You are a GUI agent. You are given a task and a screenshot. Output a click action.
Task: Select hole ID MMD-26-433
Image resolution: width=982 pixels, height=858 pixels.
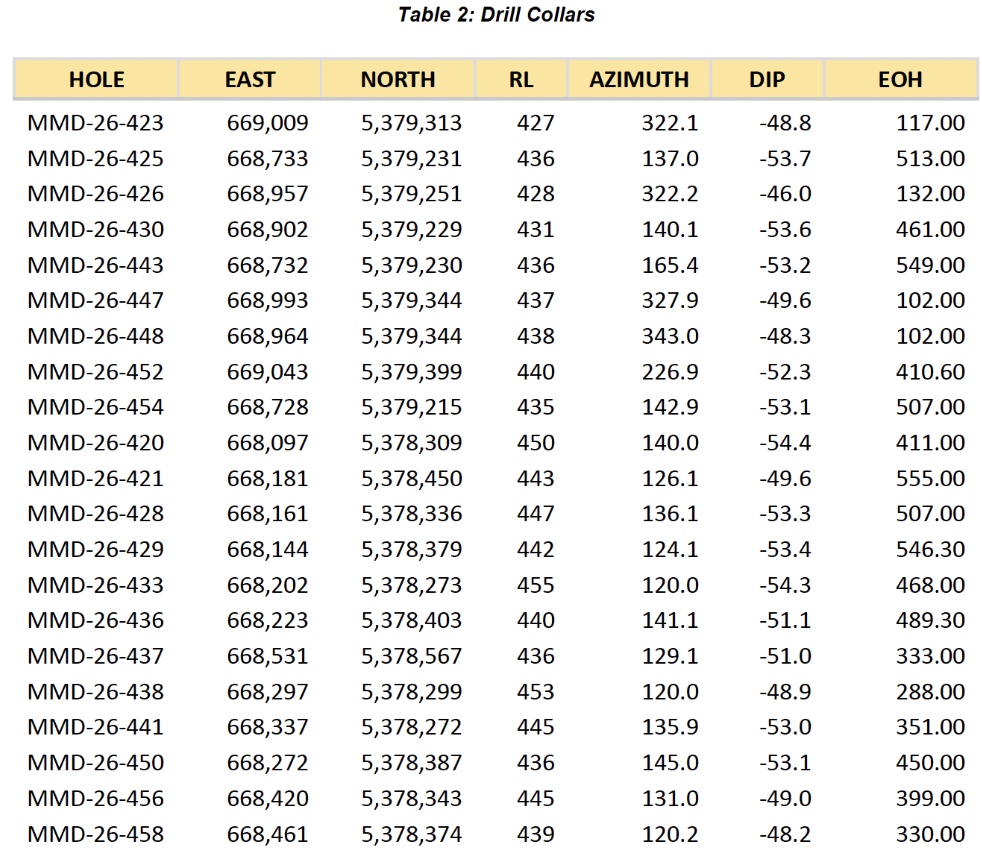pos(95,585)
